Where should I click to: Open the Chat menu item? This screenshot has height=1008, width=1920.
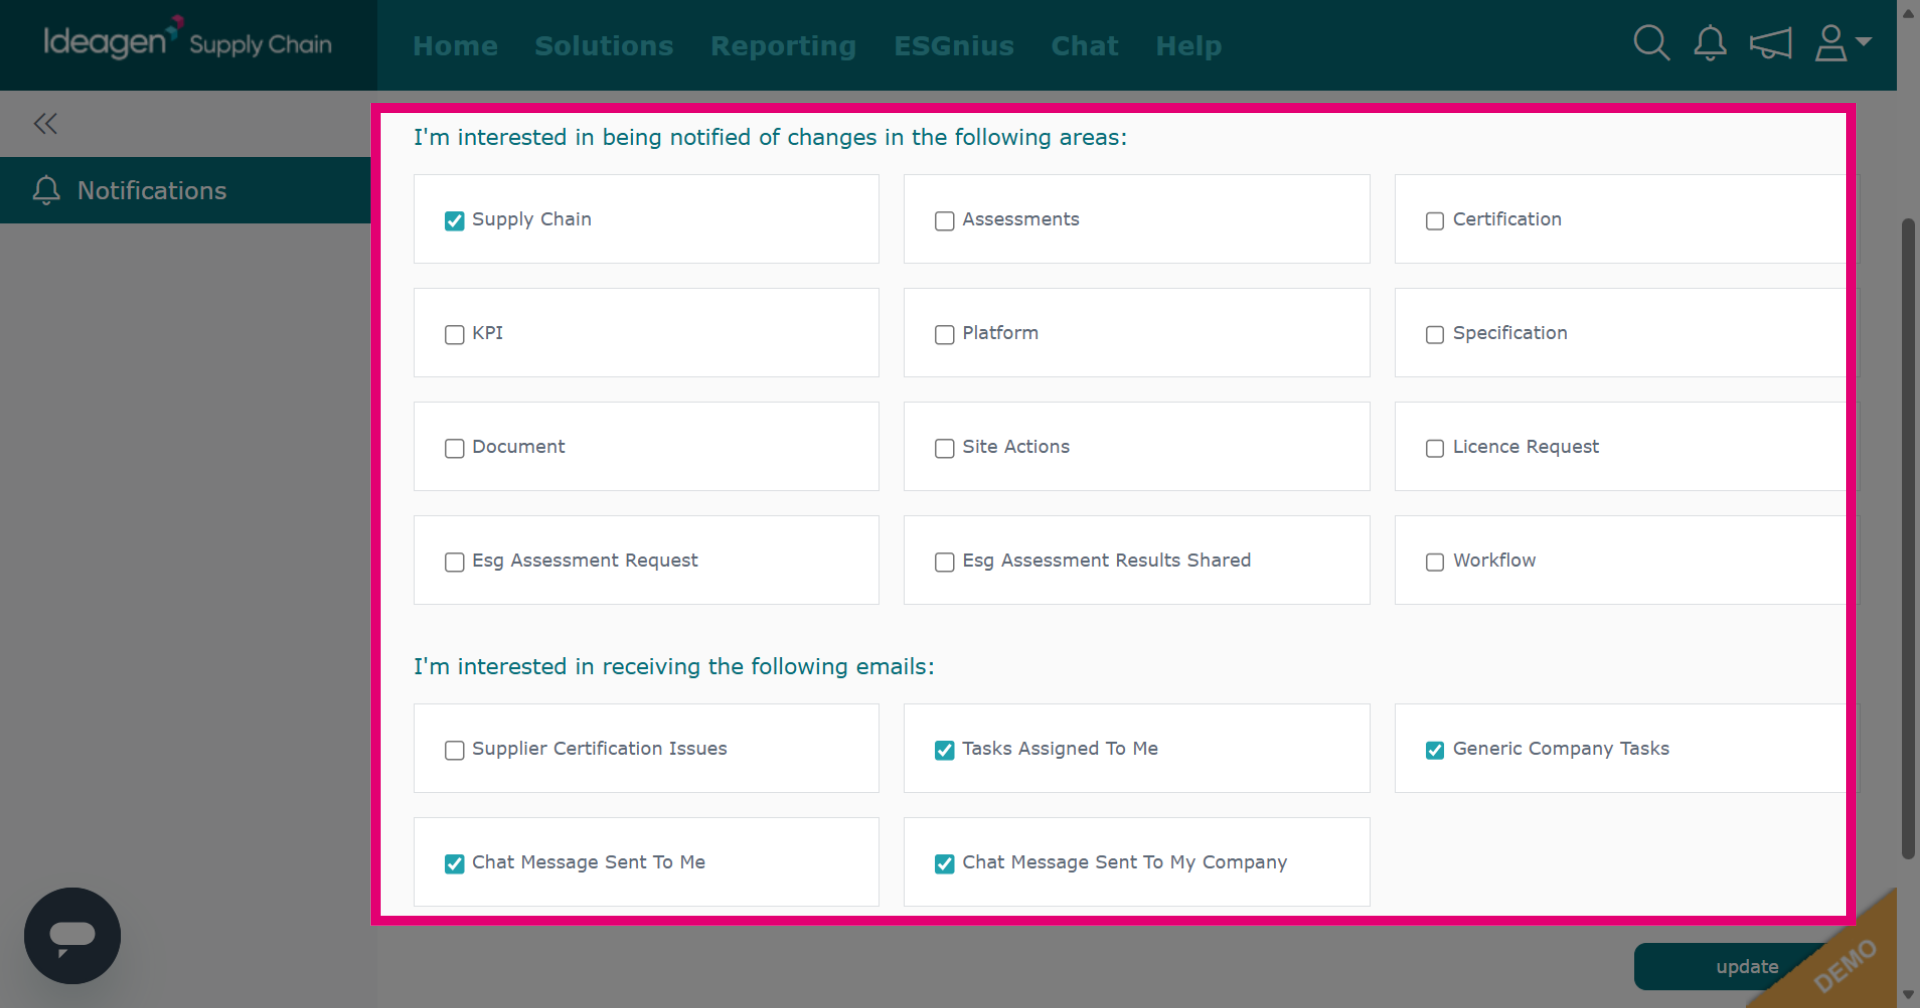click(1085, 46)
